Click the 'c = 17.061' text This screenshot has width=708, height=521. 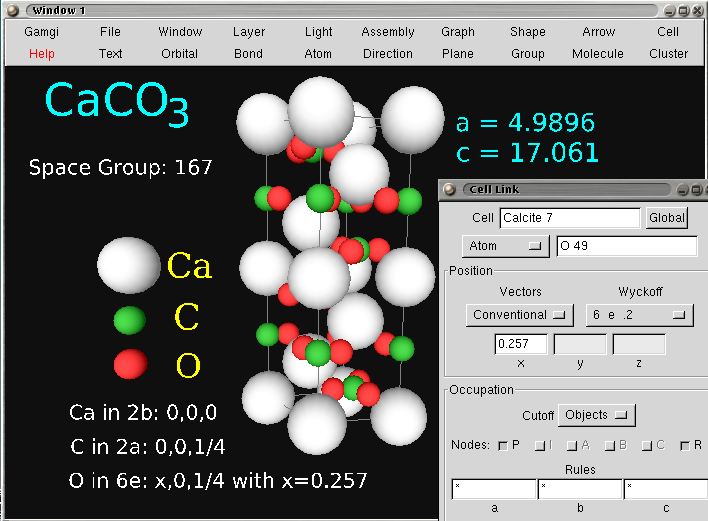(x=527, y=153)
